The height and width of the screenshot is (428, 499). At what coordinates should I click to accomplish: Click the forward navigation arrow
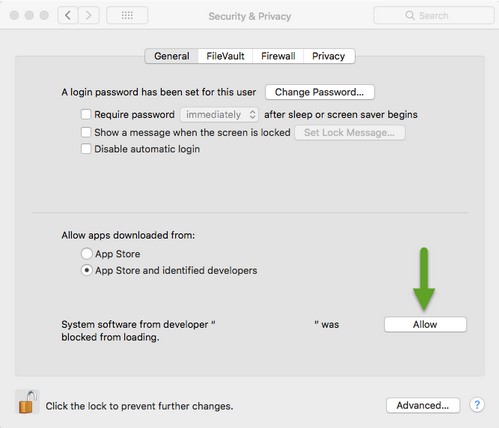[89, 15]
